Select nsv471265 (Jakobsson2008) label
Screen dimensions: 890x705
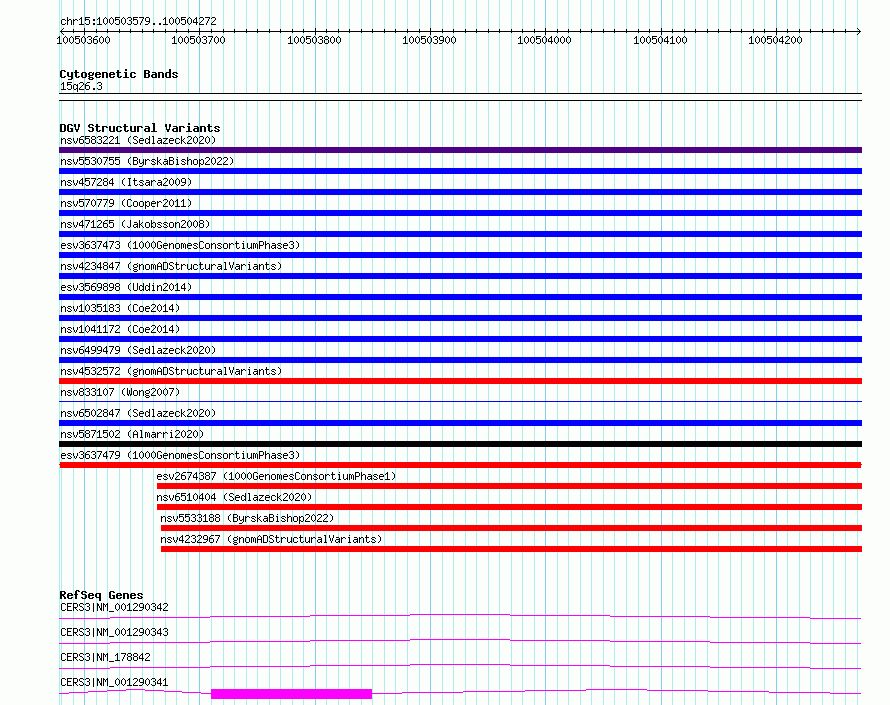[135, 224]
